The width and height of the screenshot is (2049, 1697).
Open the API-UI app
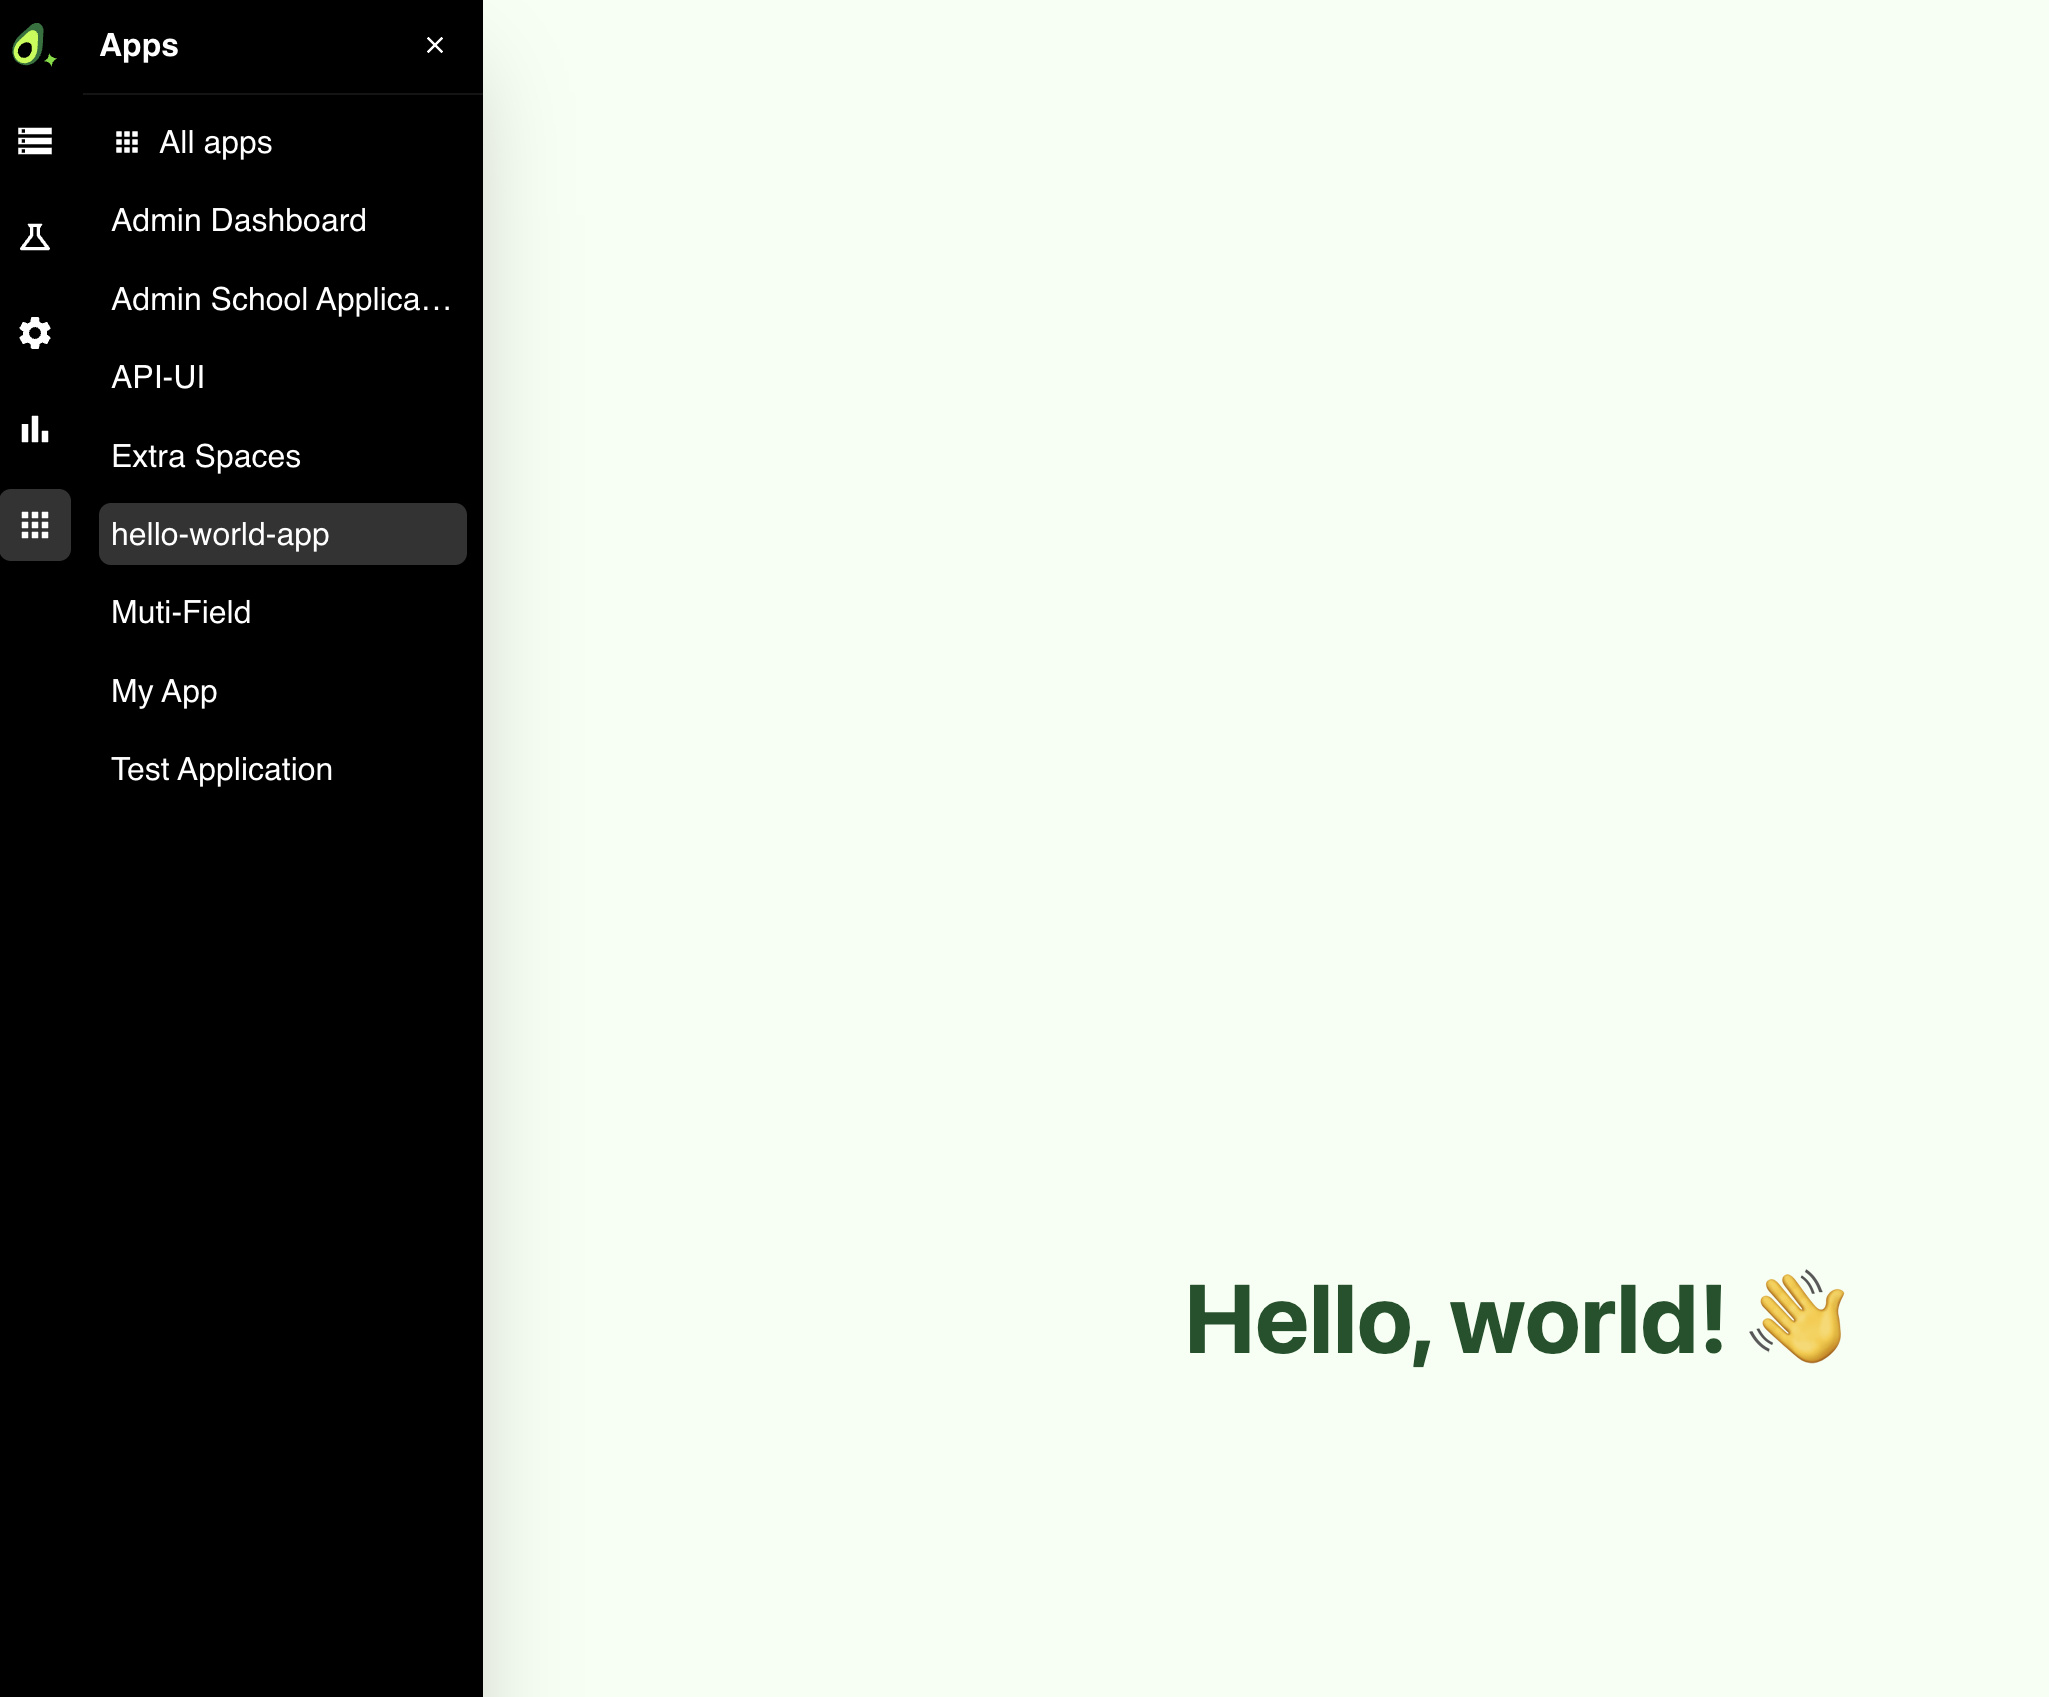pos(283,377)
